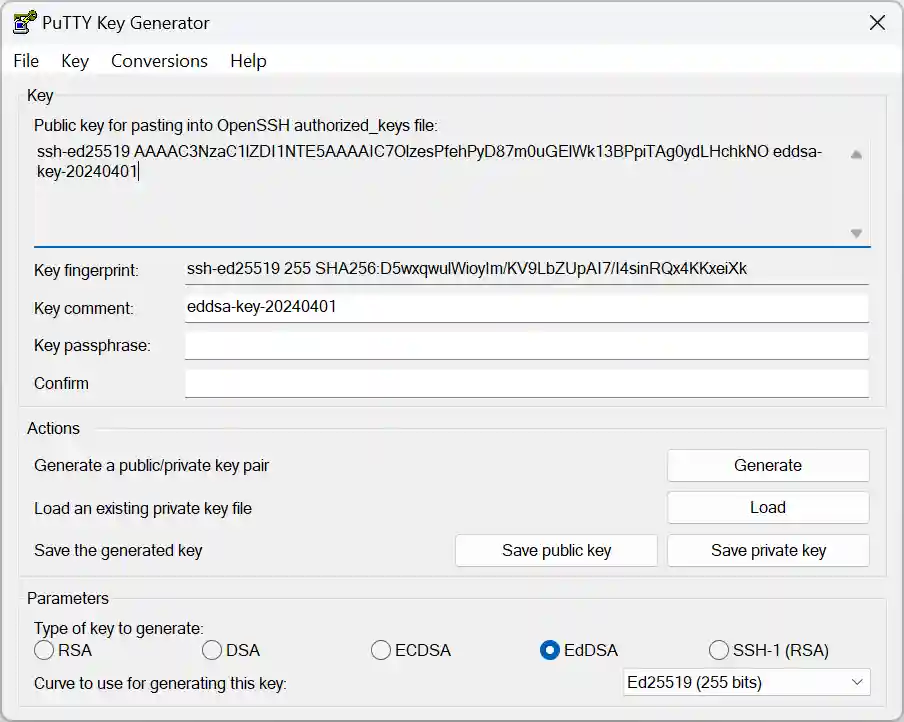
Task: Click the Generate button
Action: (767, 465)
